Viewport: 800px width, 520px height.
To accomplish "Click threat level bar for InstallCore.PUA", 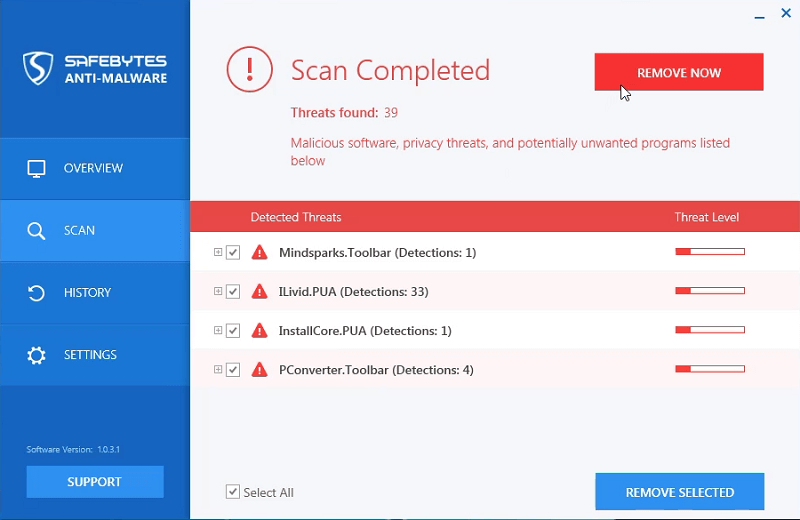I will (710, 330).
